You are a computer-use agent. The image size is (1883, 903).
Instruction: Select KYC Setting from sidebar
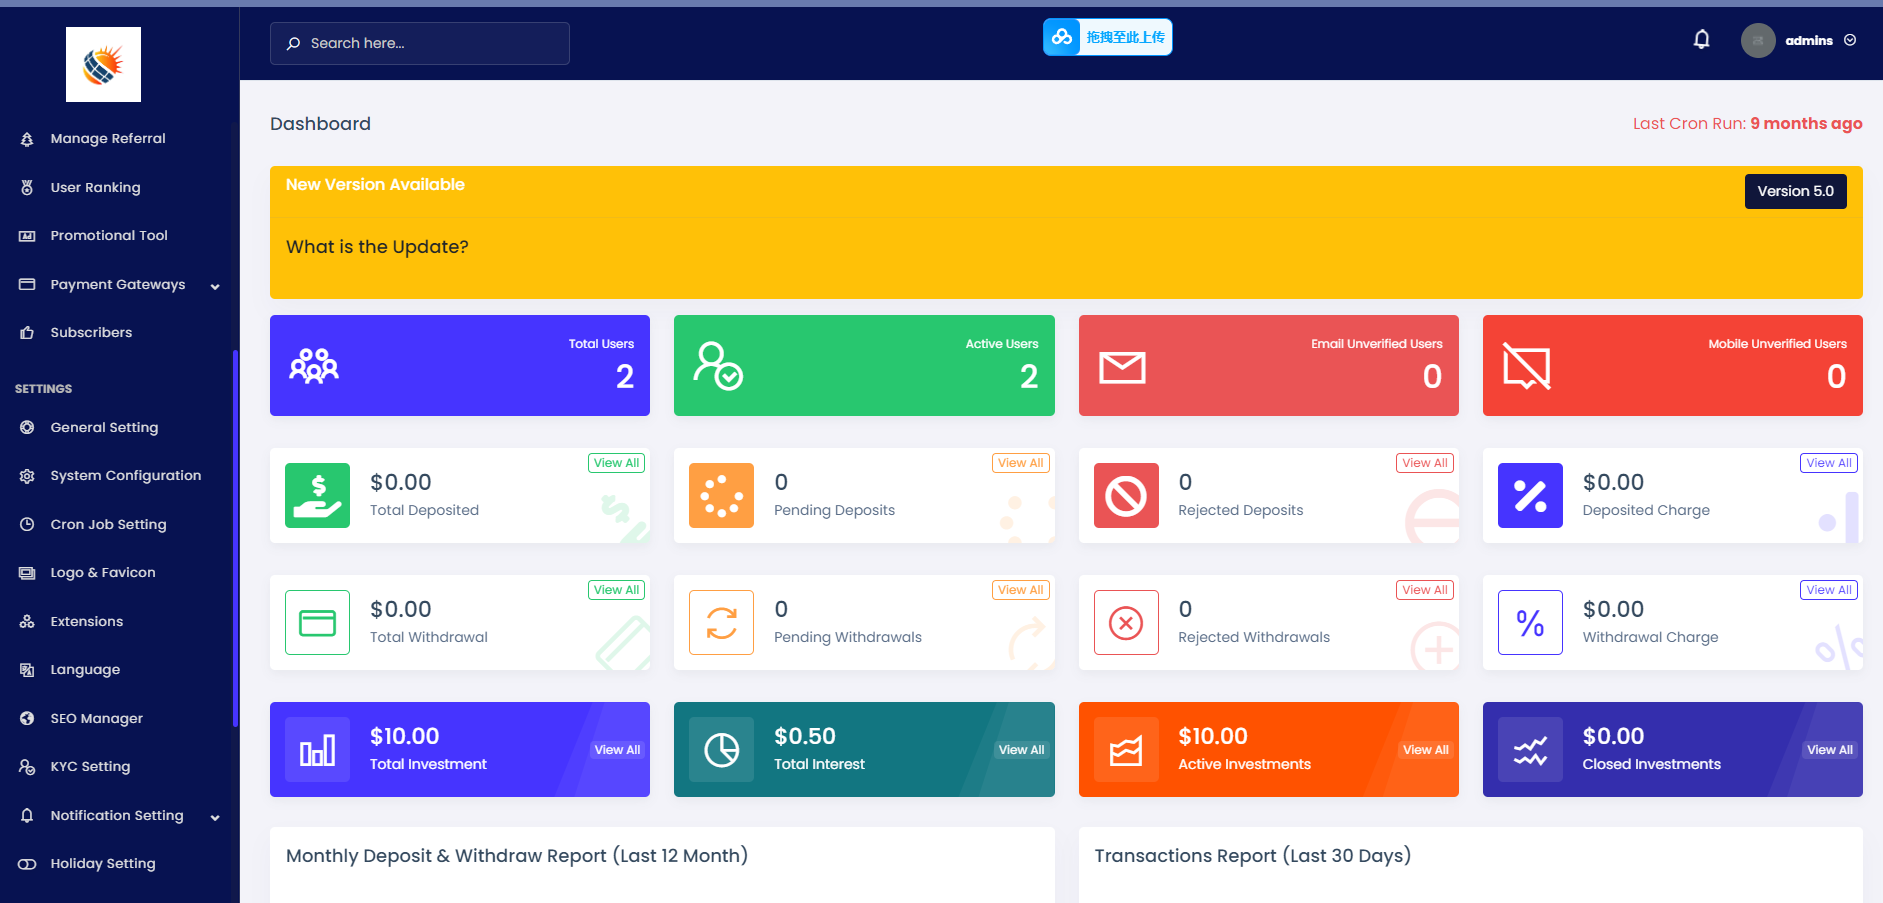90,767
